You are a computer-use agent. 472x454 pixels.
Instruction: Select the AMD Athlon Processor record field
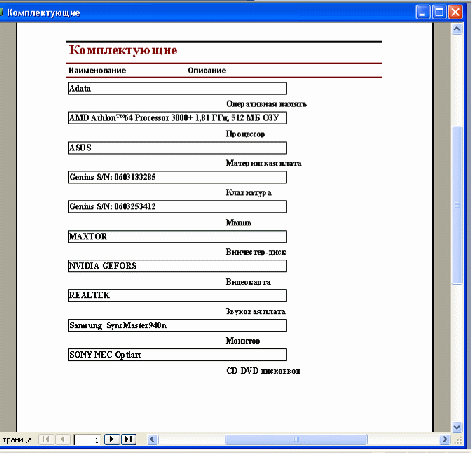177,118
